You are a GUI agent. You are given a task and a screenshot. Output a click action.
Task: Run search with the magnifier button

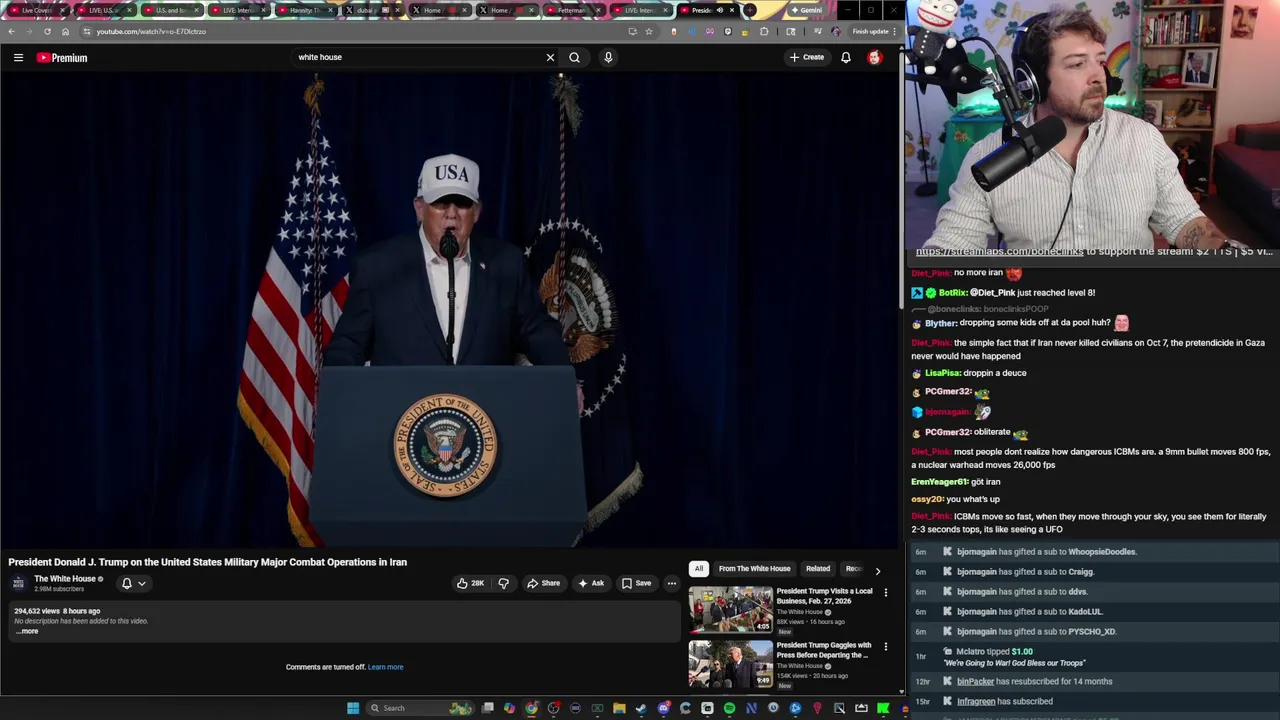(574, 57)
